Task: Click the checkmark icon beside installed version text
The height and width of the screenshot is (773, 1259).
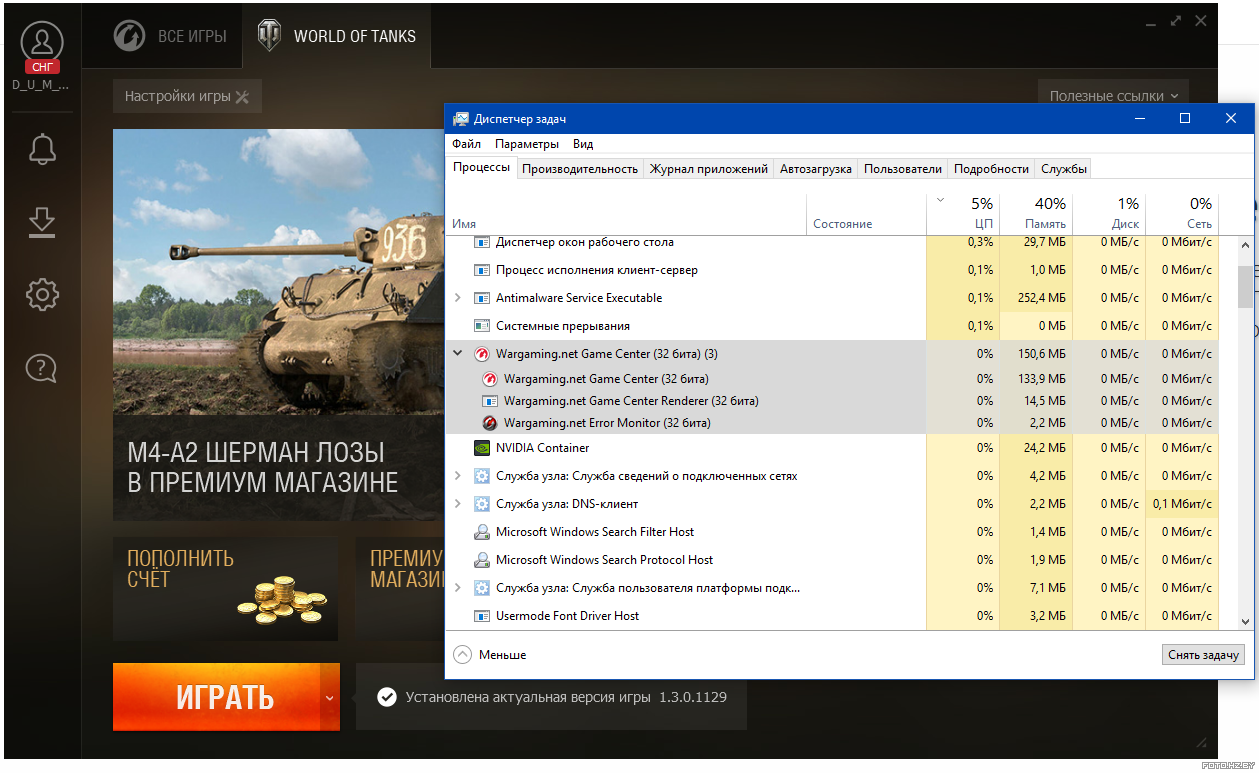Action: coord(387,696)
